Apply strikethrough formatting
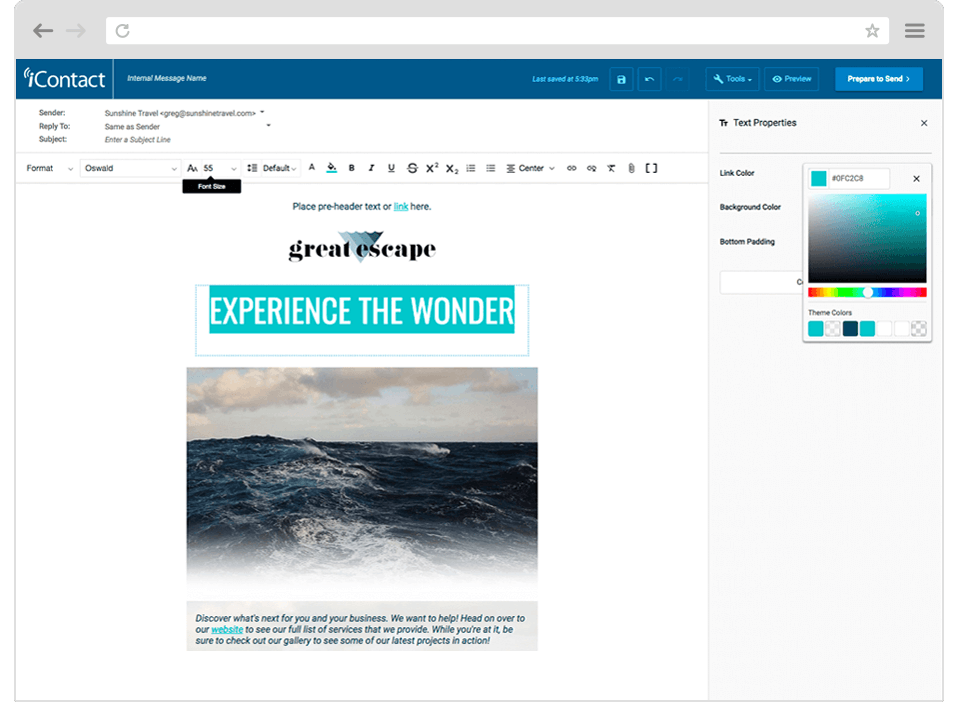Screen dimensions: 960x702 412,168
